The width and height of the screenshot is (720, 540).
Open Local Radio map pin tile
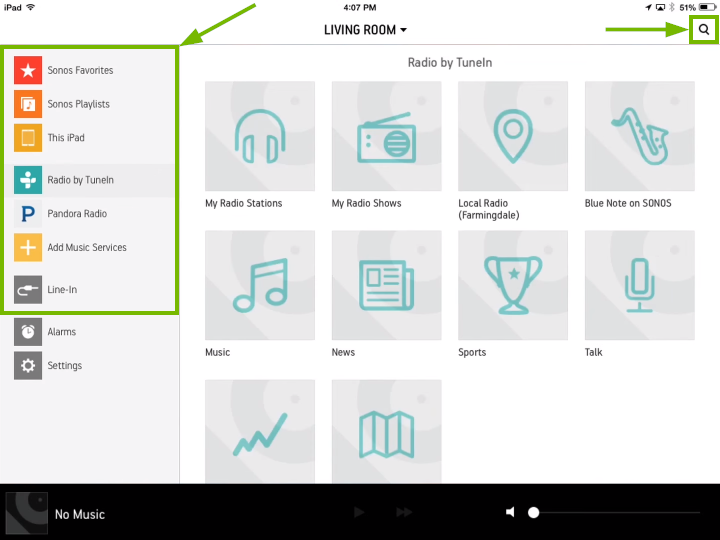coord(513,136)
